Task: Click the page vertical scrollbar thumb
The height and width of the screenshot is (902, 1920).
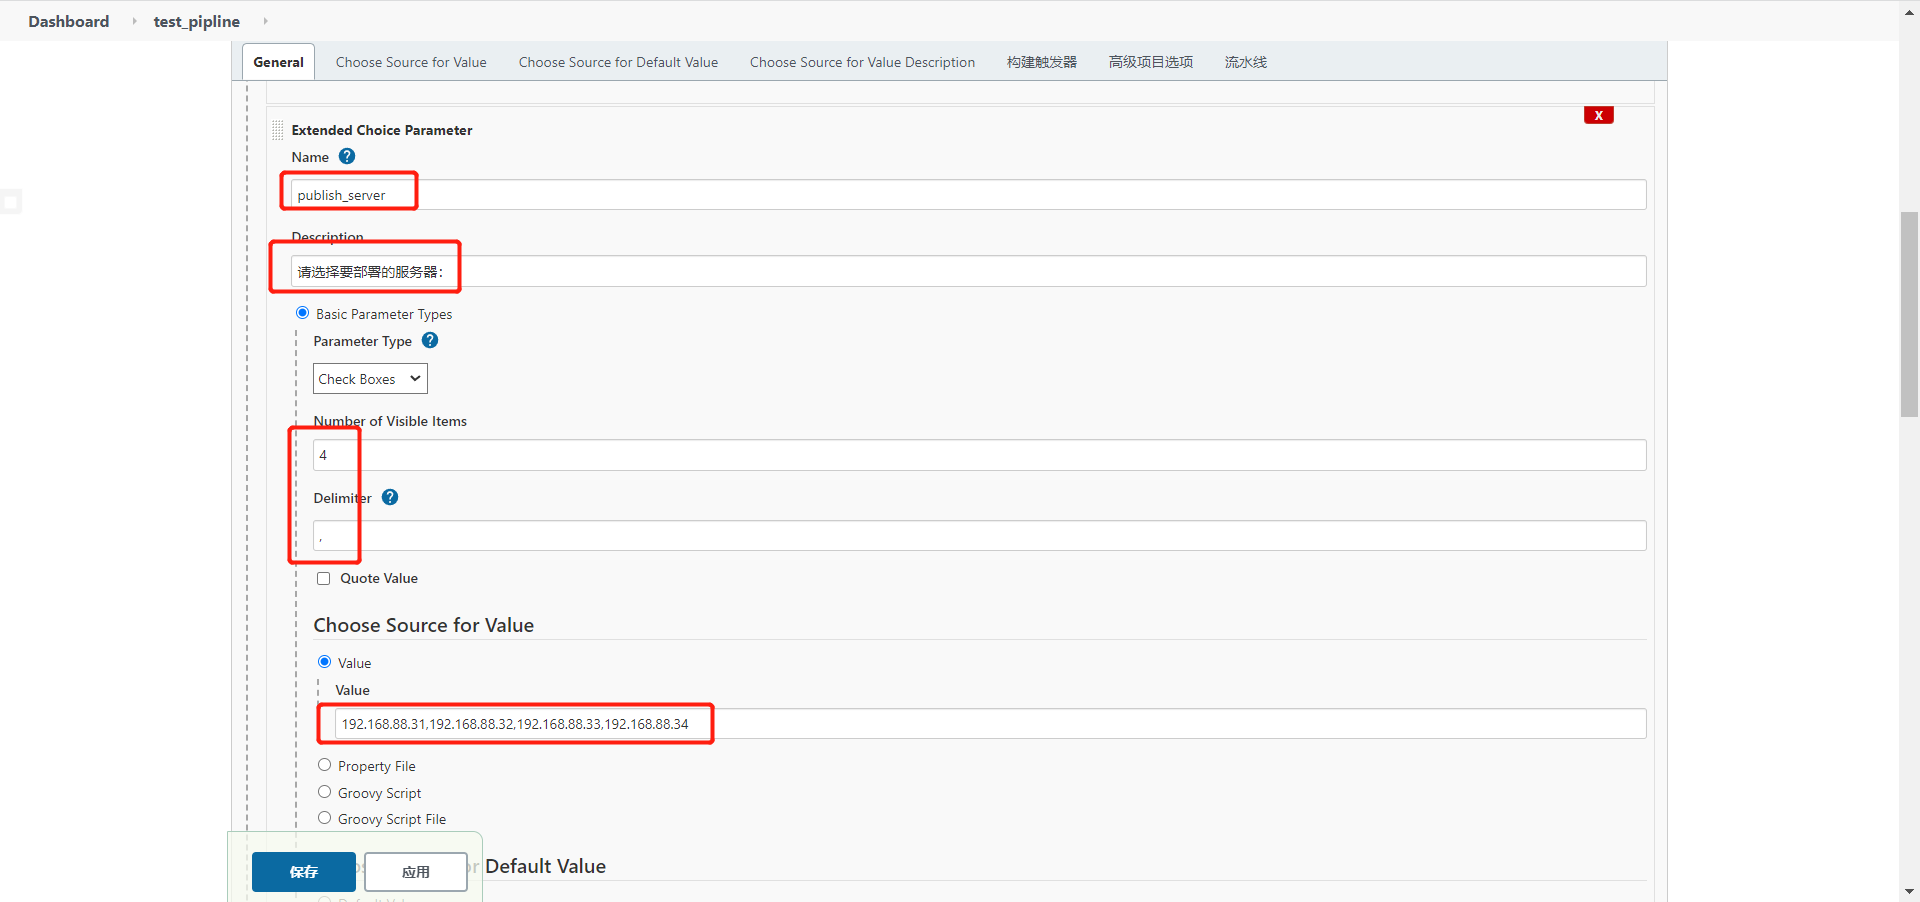Action: click(x=1909, y=314)
